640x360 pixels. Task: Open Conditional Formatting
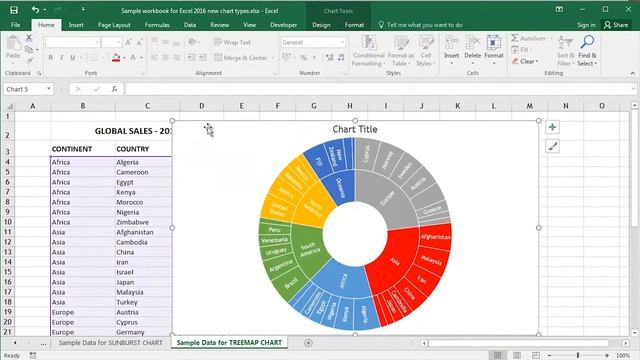tap(369, 51)
